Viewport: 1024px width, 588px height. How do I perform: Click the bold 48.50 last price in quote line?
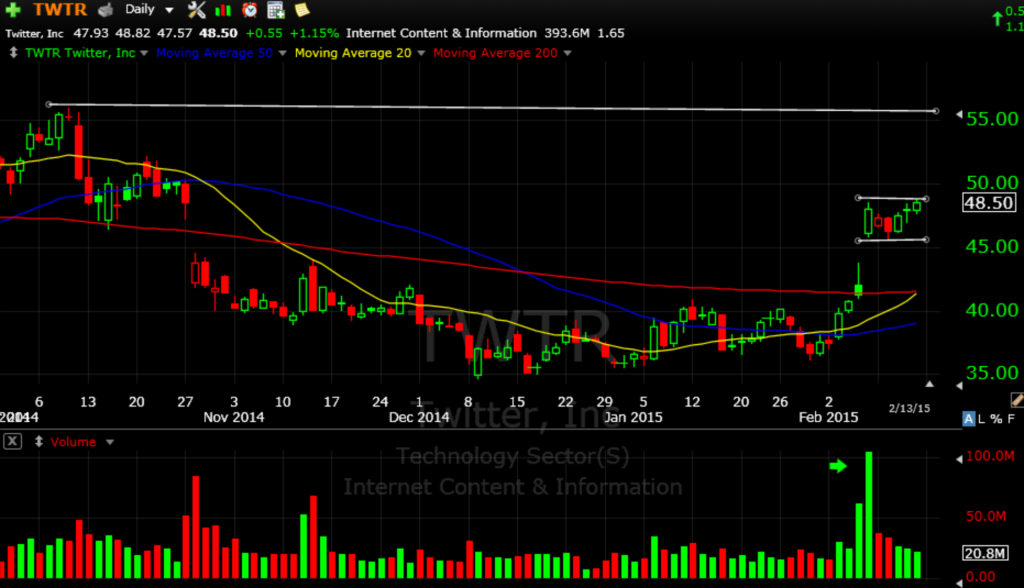coord(218,33)
